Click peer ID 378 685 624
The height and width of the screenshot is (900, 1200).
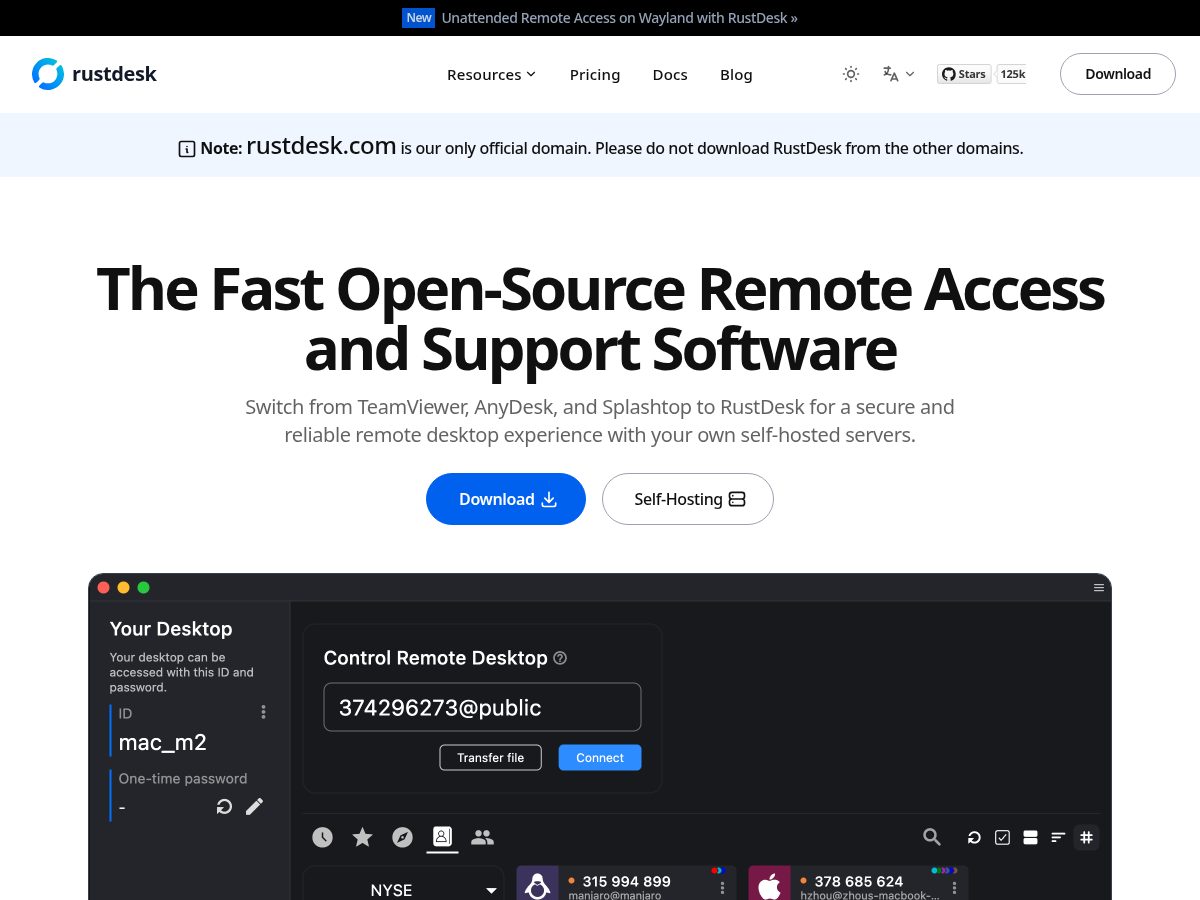click(858, 881)
